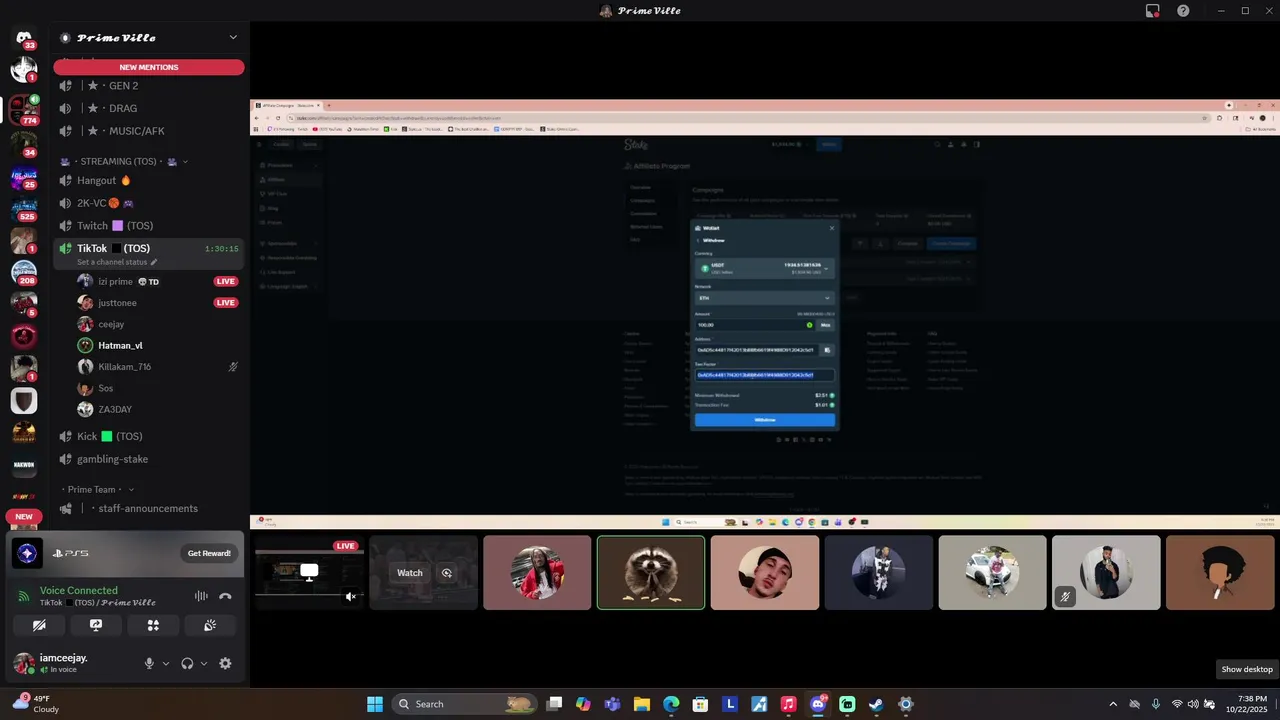Watch izi prime's LIVE stream badge
The image size is (1280, 720).
coord(226,282)
